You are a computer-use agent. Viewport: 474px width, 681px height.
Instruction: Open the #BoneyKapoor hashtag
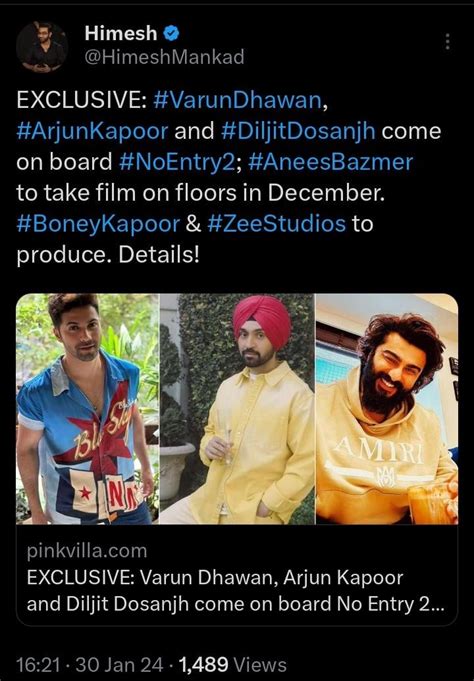point(98,224)
